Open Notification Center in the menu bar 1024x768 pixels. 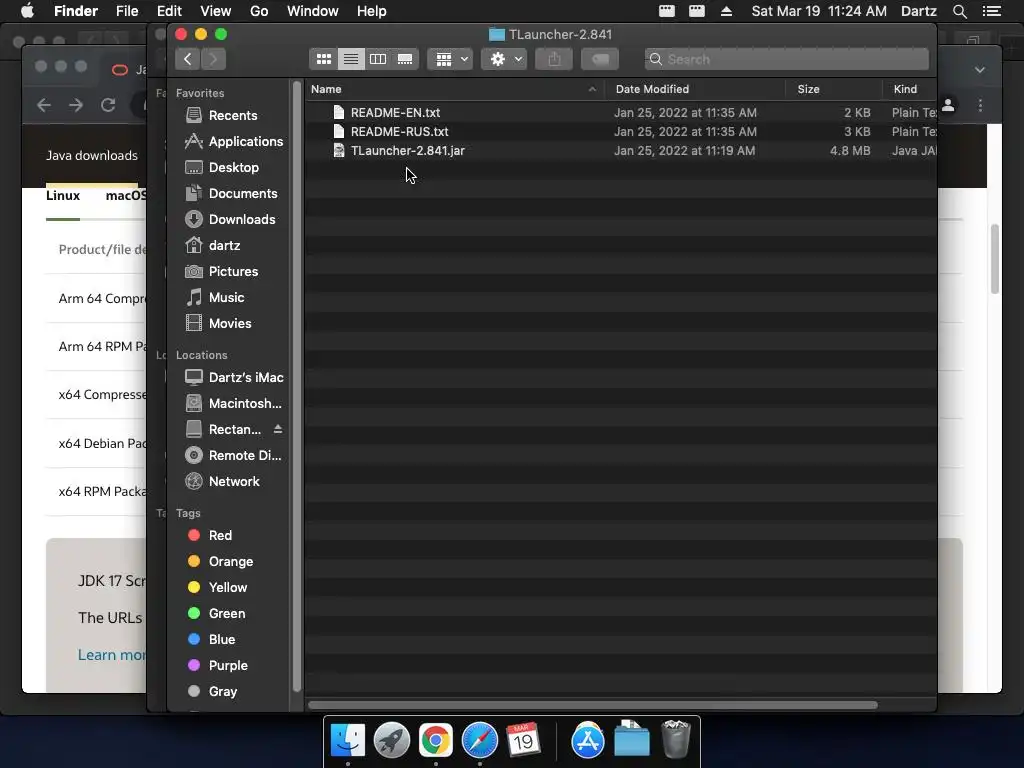(x=991, y=11)
